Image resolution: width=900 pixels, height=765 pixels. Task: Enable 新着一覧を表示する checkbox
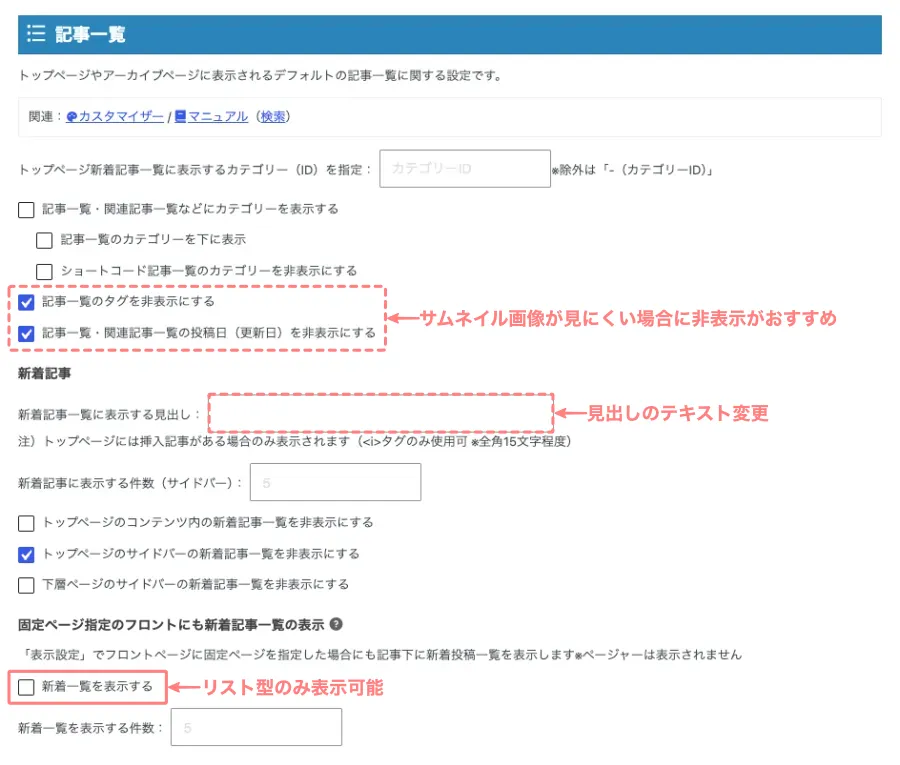coord(26,687)
